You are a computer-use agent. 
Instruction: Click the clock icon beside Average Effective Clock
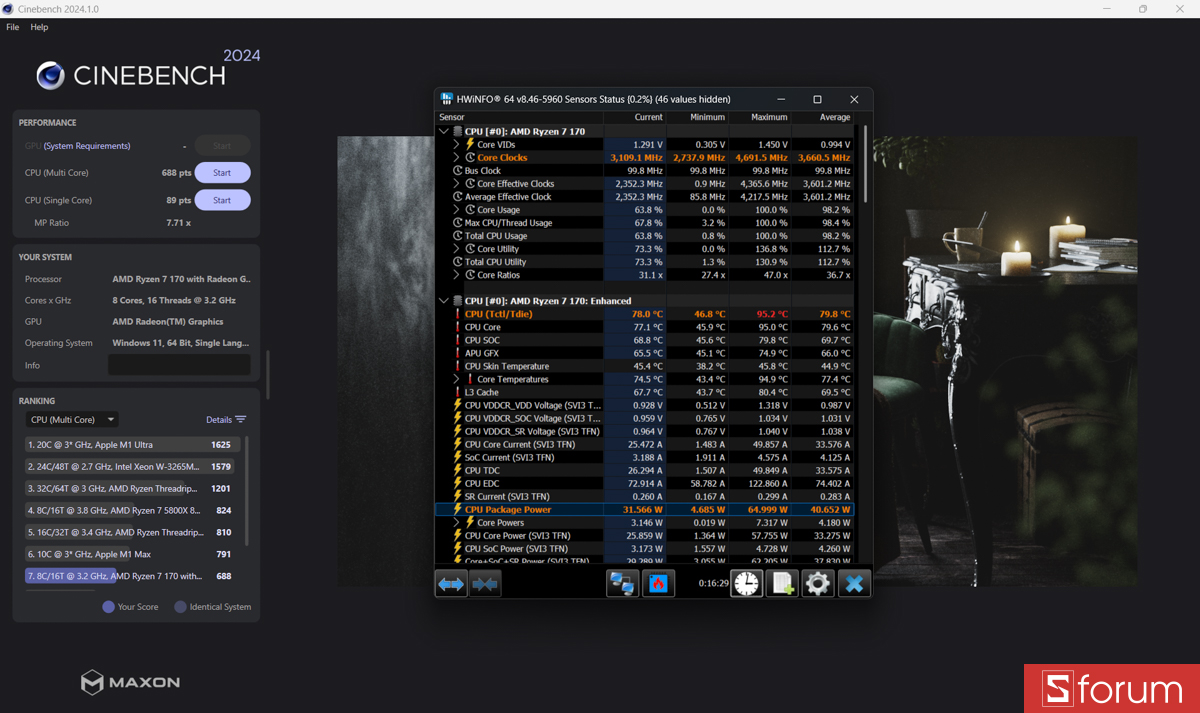458,197
